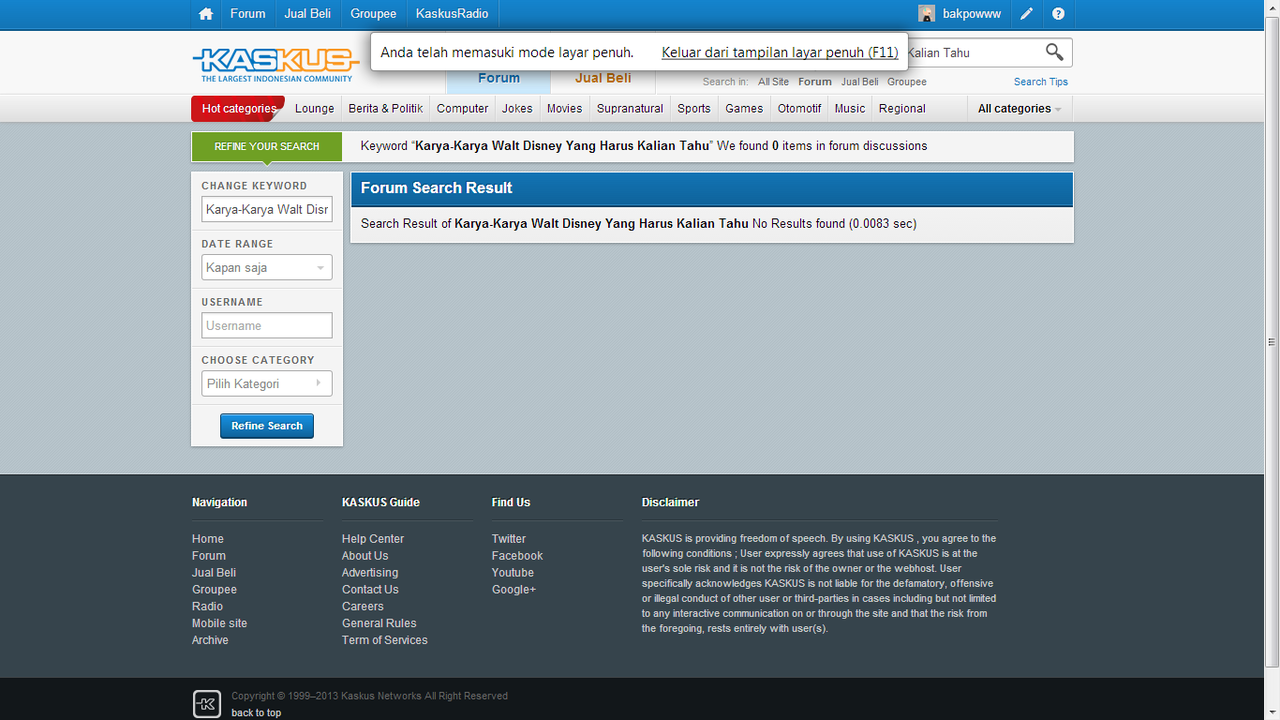
Task: Open Term of Services link
Action: [385, 640]
